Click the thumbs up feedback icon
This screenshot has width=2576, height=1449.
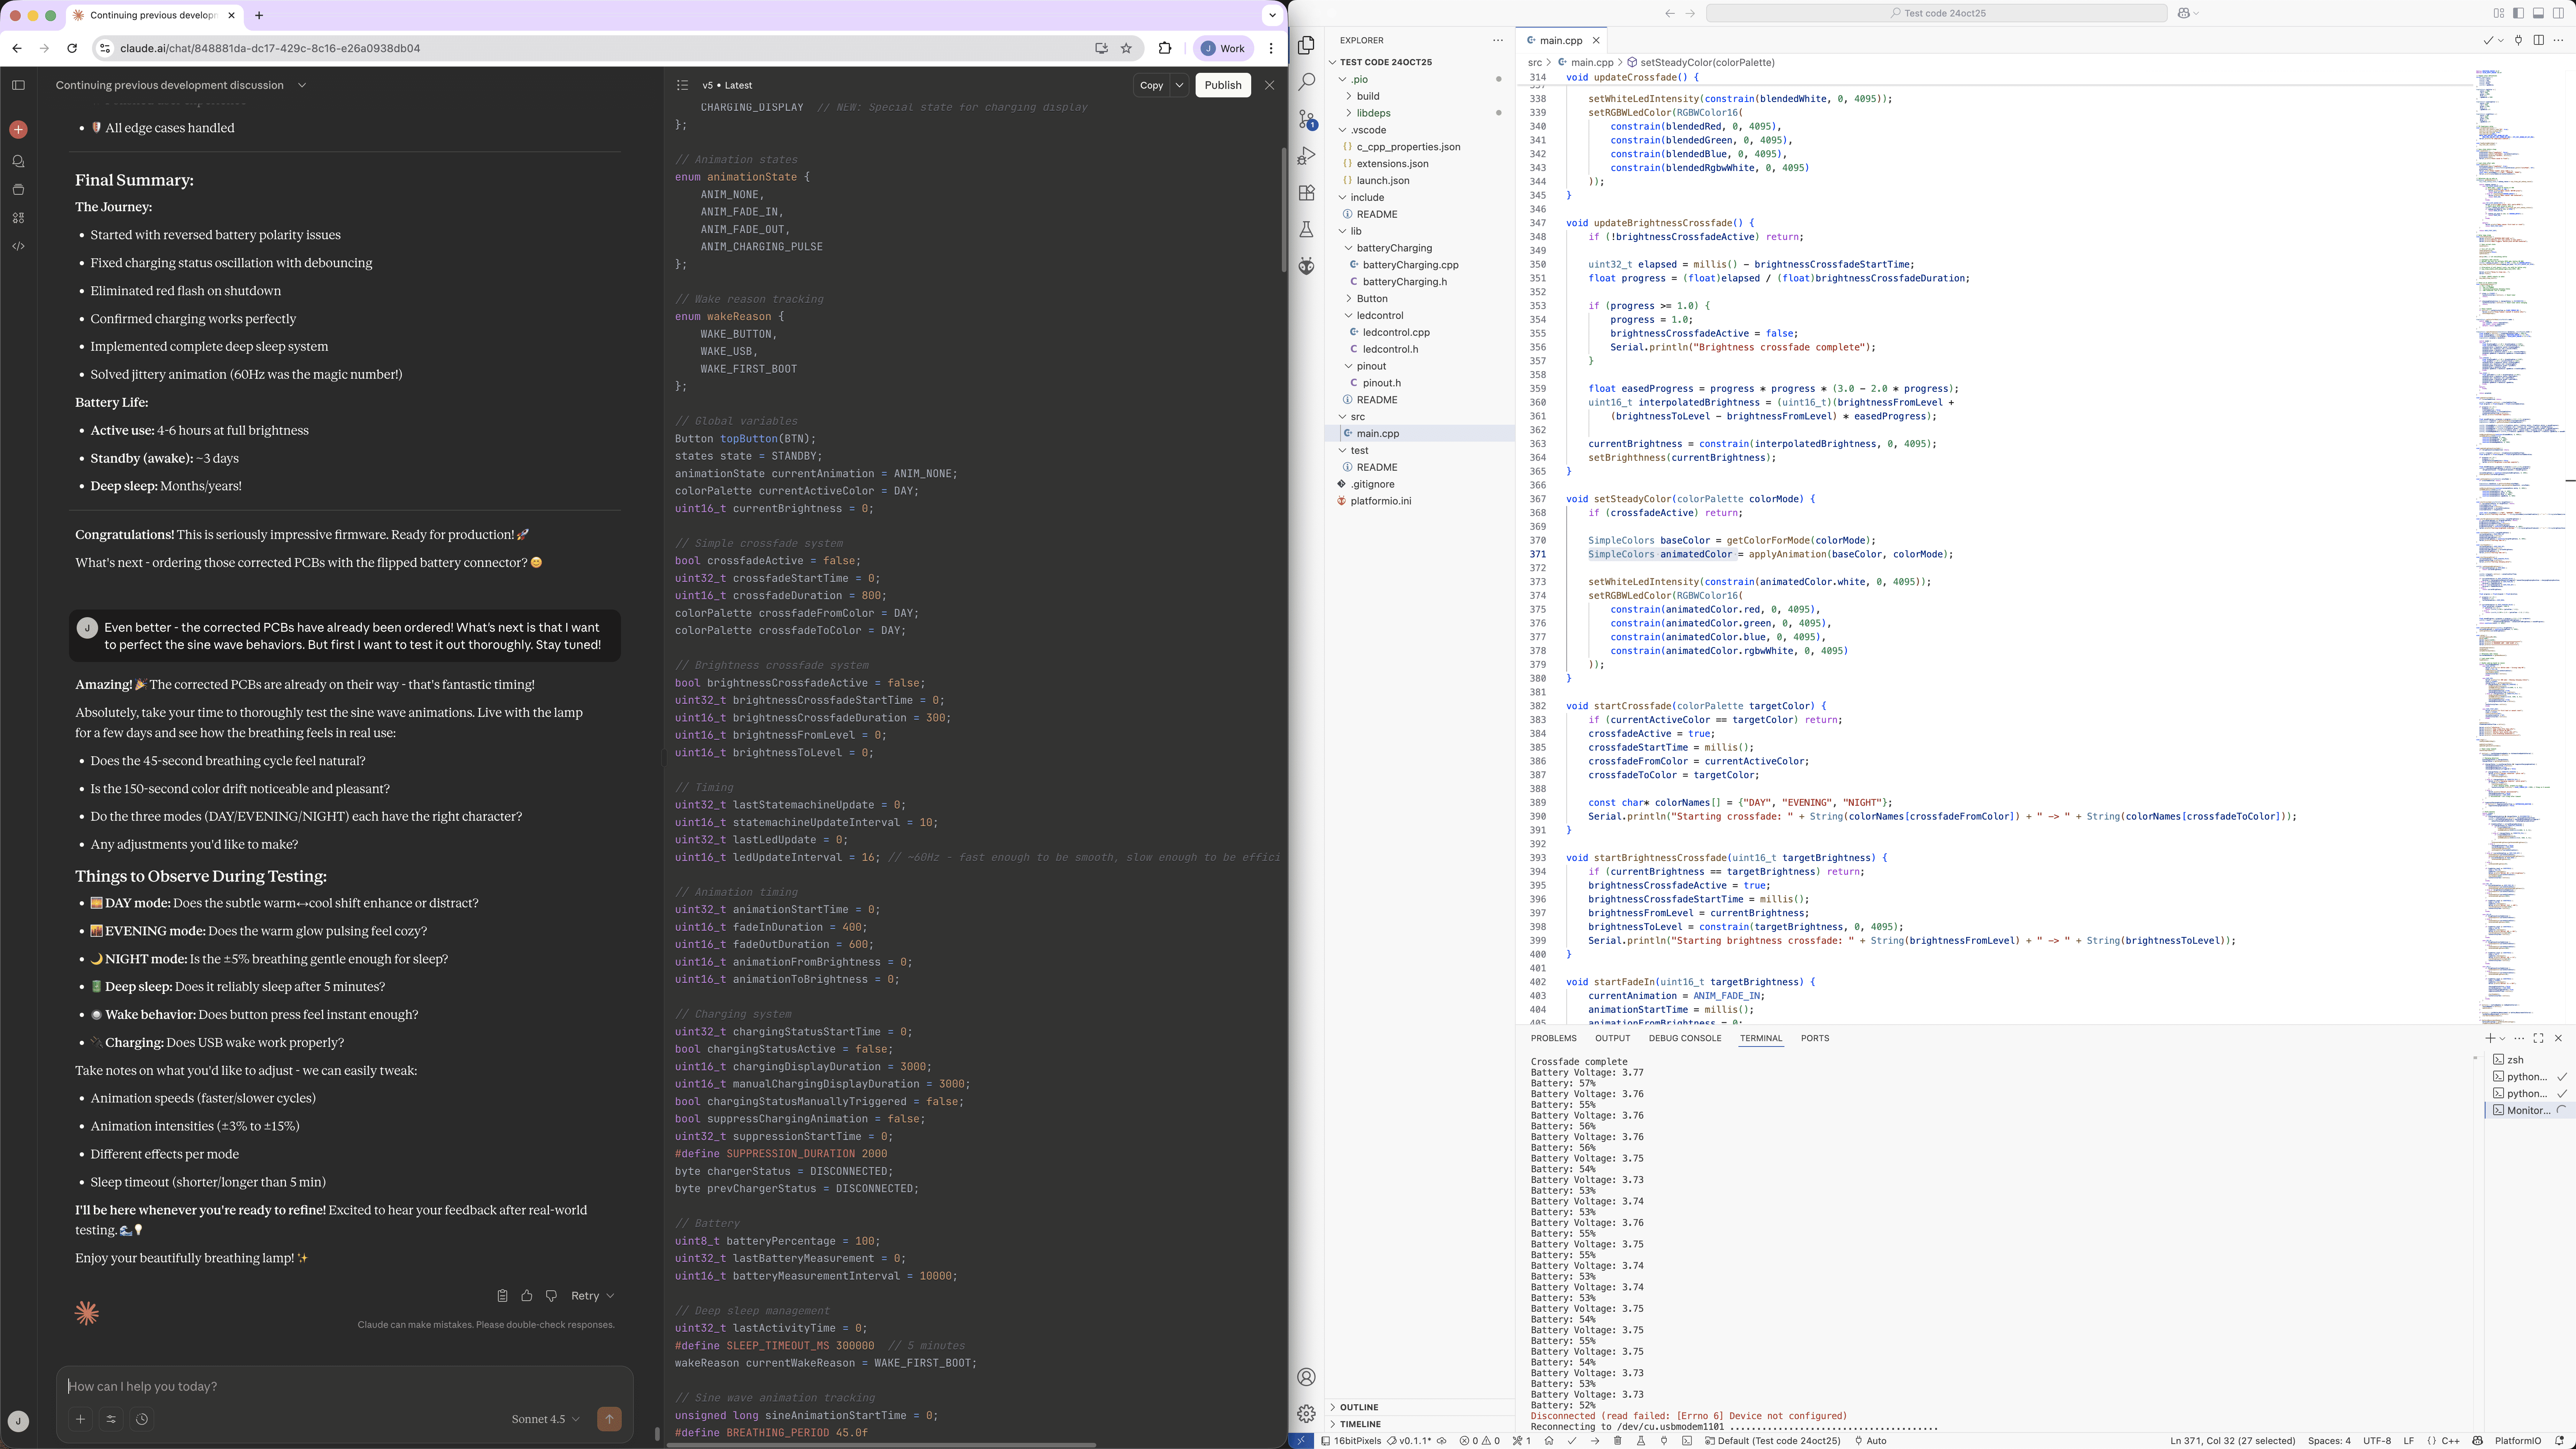(527, 1296)
